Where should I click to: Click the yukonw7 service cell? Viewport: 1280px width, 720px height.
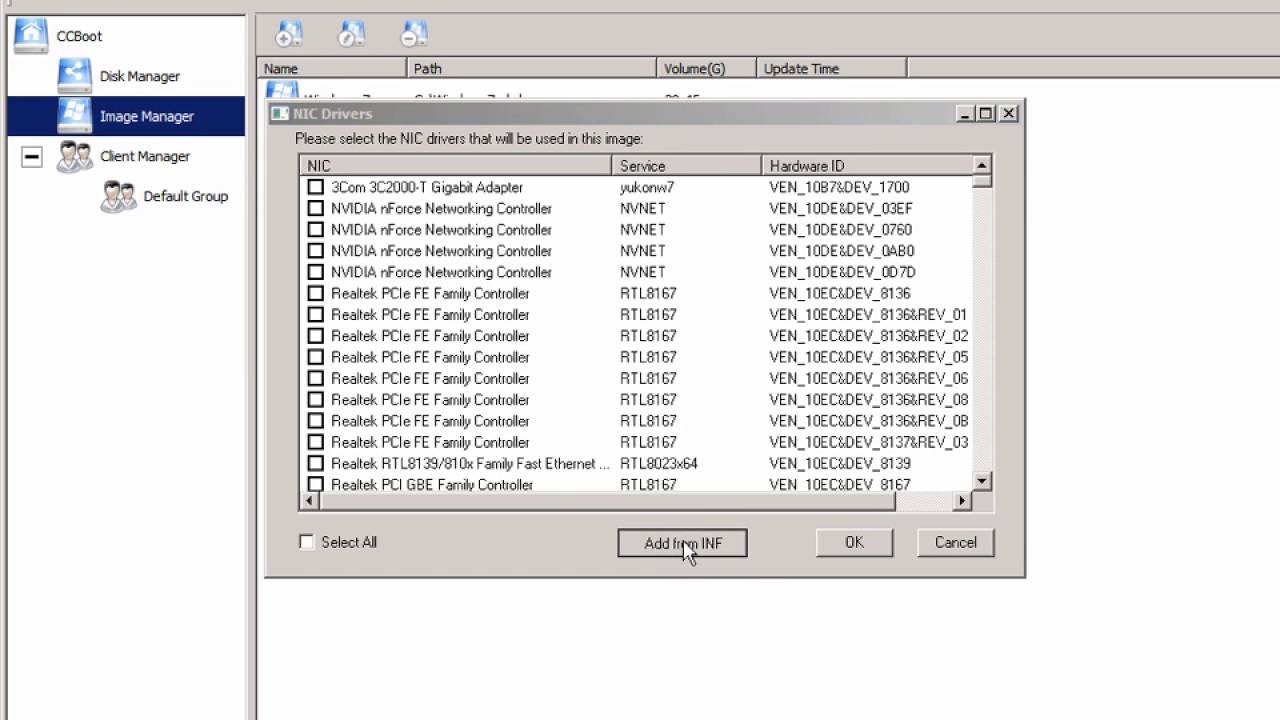pos(647,187)
